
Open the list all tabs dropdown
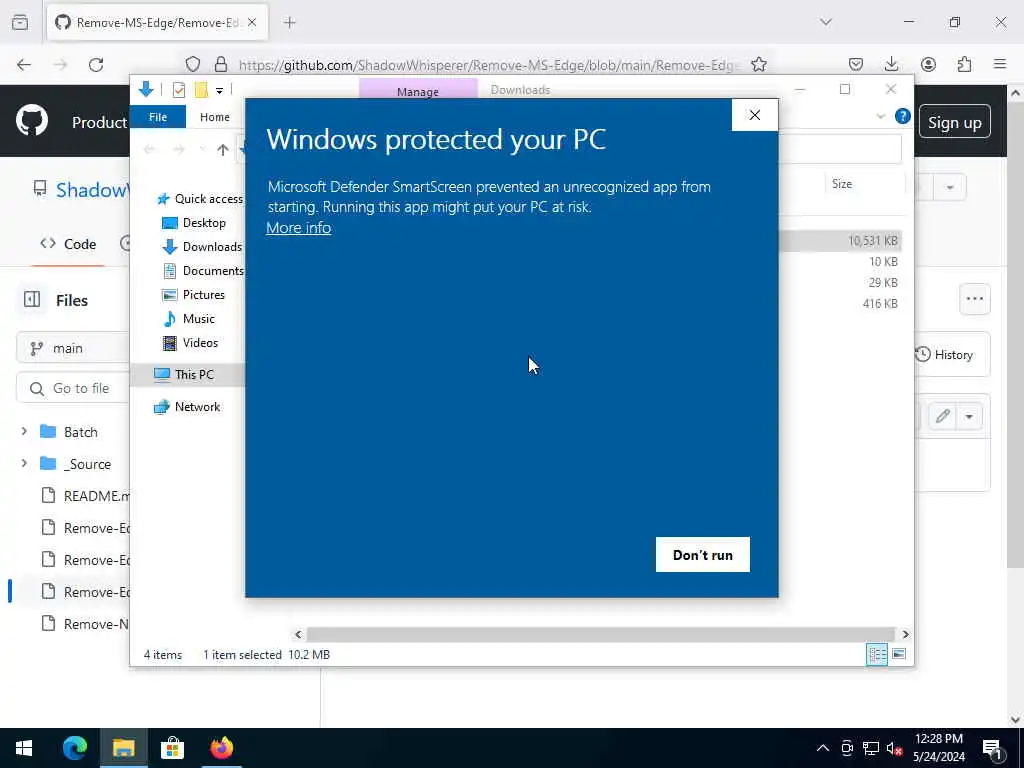[x=826, y=22]
